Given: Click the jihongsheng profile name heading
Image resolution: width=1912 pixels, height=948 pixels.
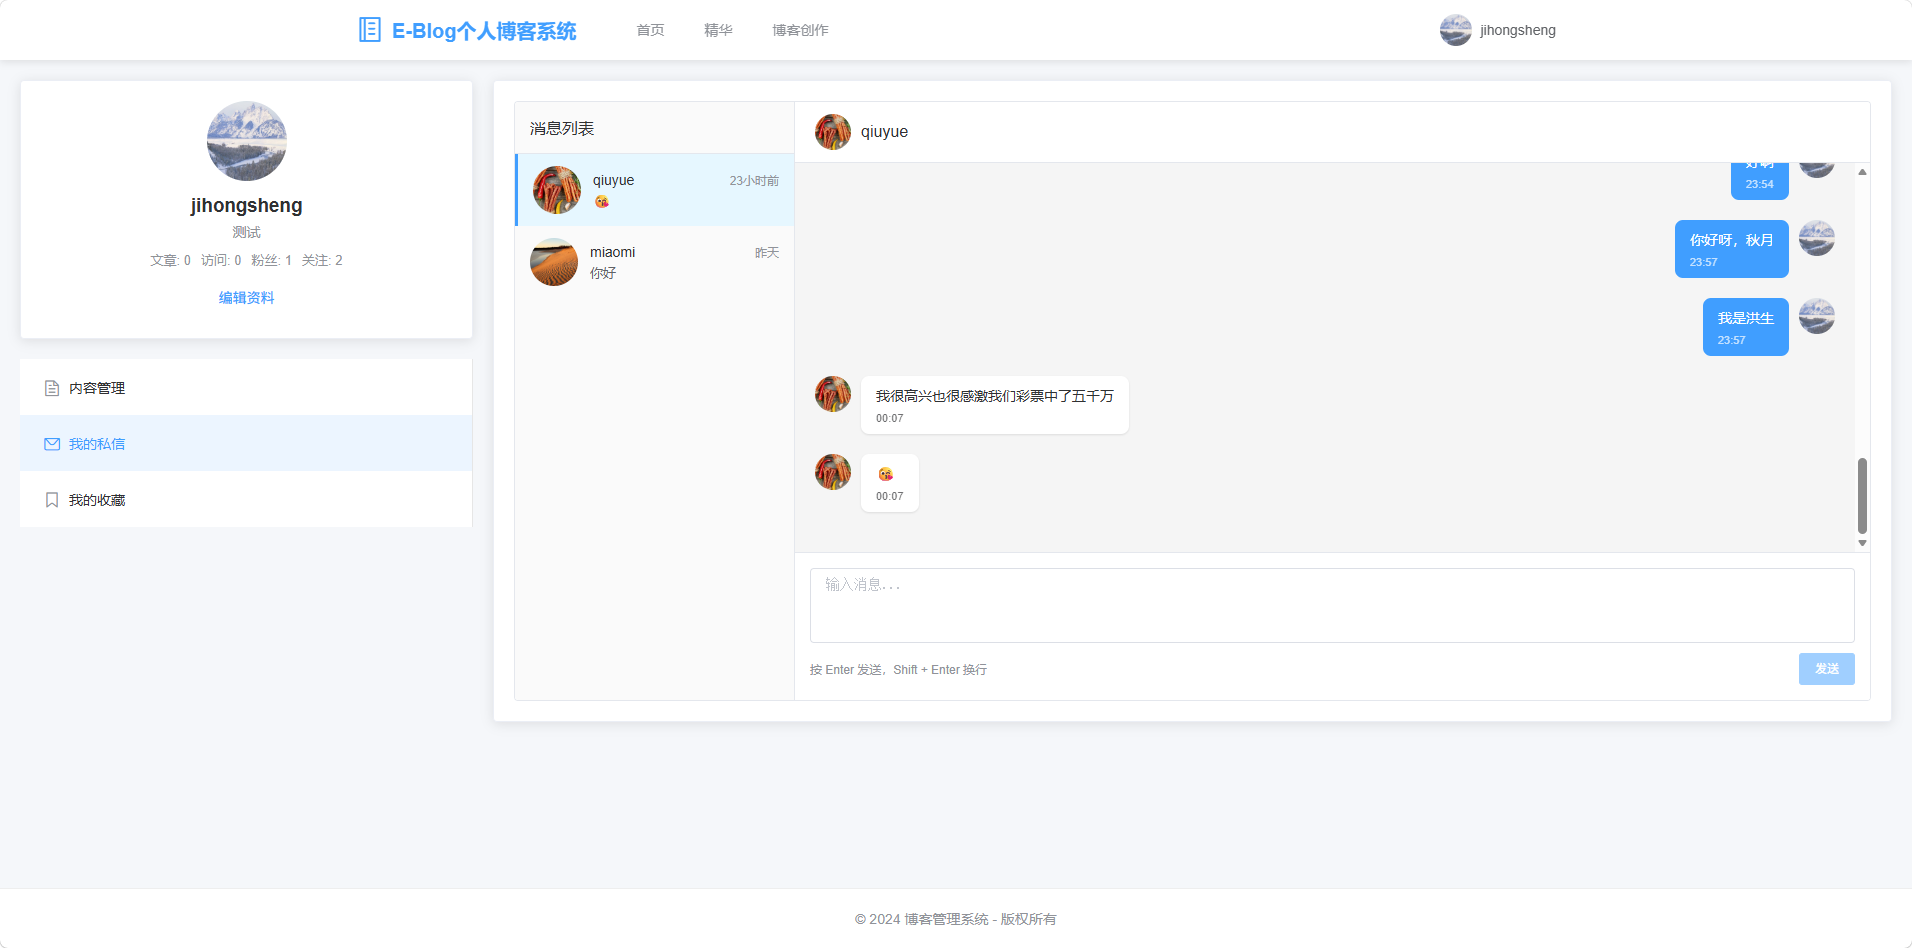Looking at the screenshot, I should (x=246, y=205).
